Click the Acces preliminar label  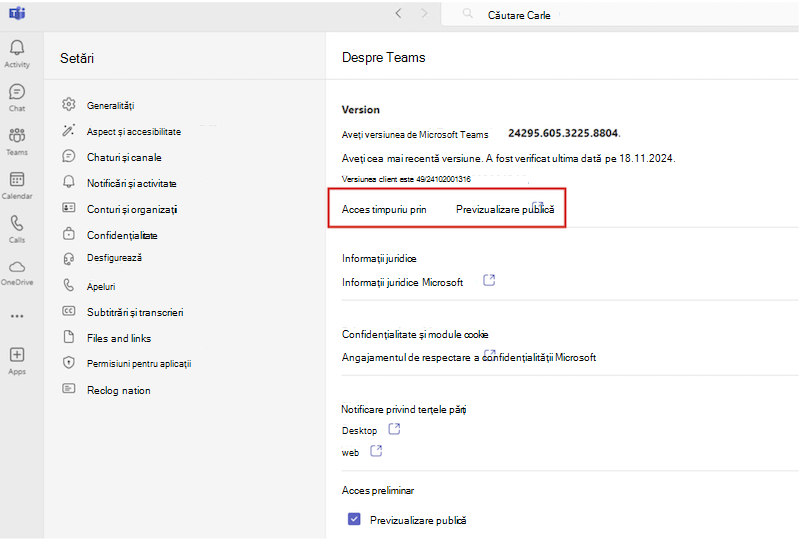[x=378, y=490]
